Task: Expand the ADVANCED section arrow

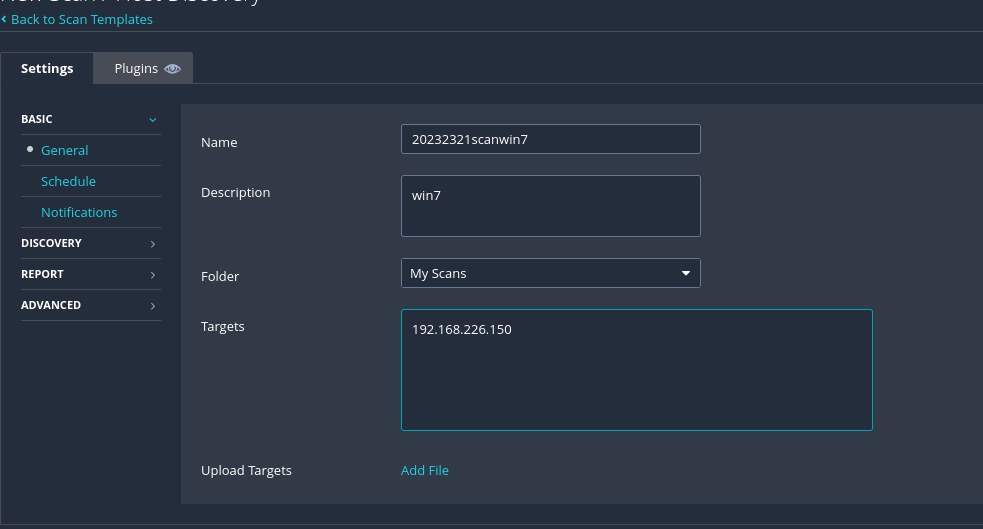Action: tap(153, 306)
